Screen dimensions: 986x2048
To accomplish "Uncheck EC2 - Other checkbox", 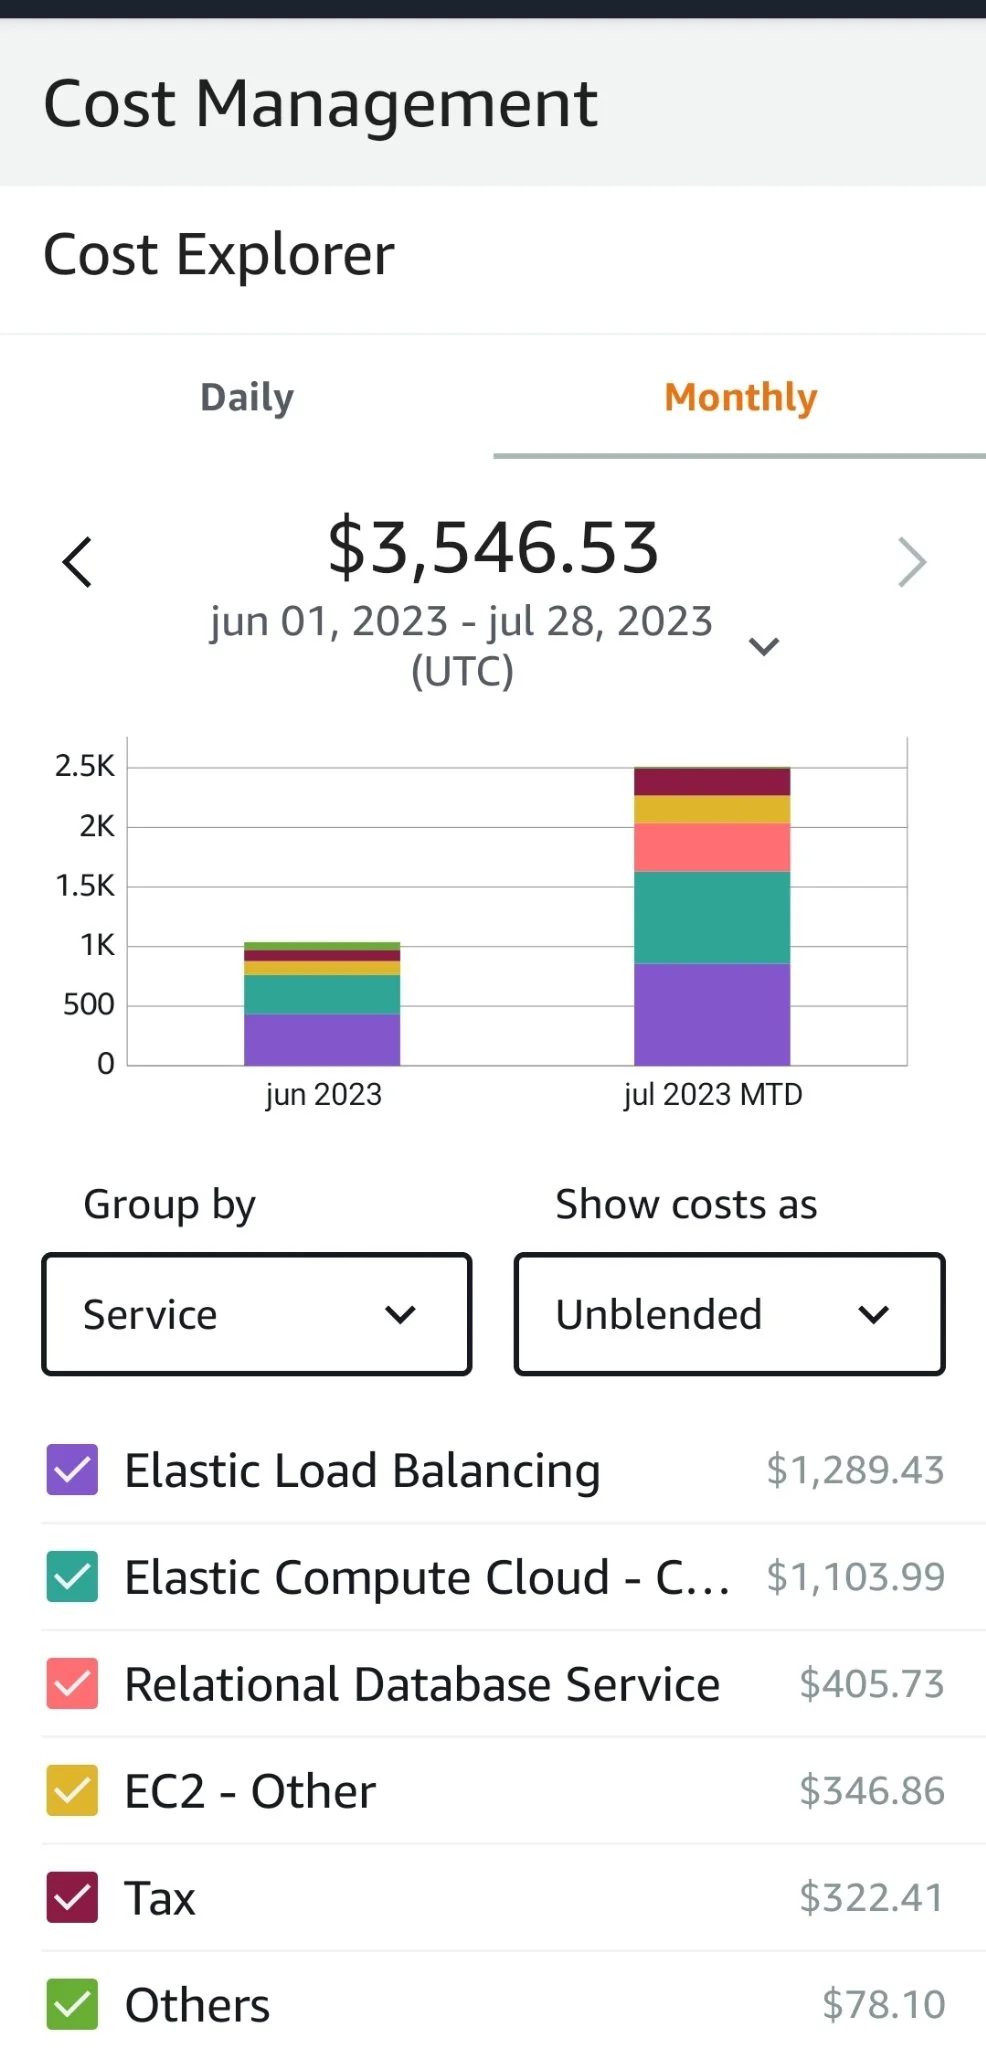I will [72, 1791].
